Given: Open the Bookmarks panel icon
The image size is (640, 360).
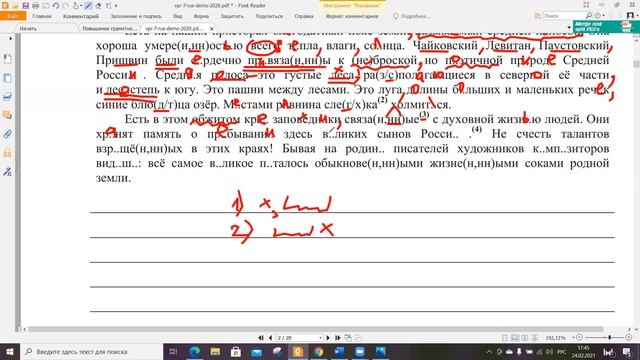Looking at the screenshot, I should coord(7,58).
